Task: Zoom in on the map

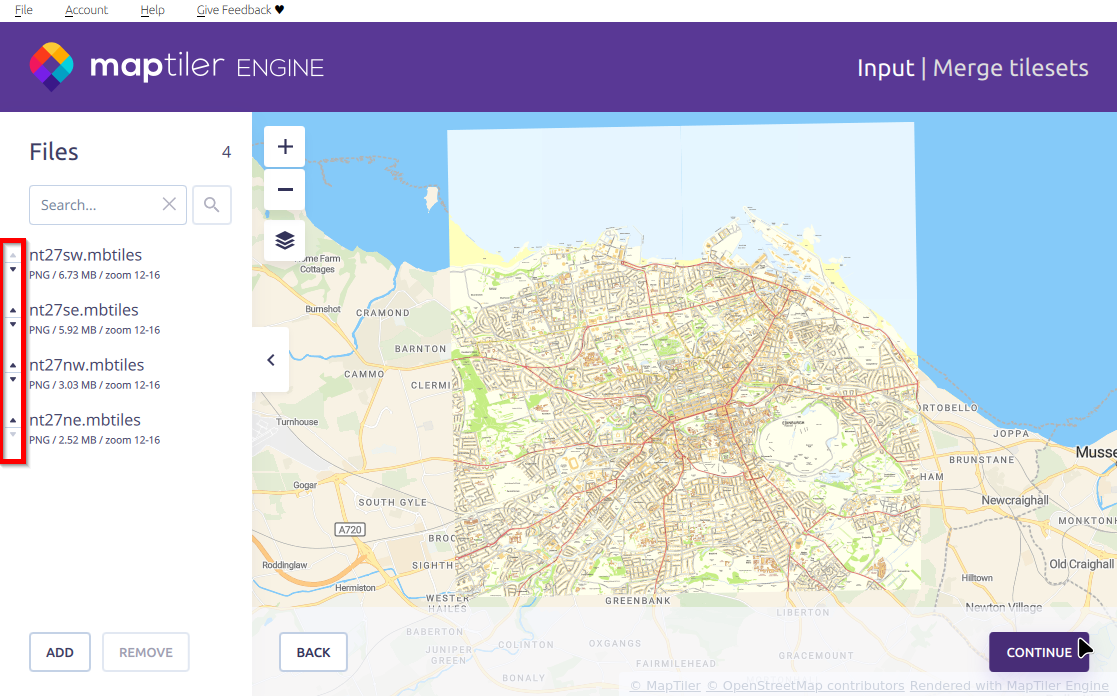Action: 285,147
